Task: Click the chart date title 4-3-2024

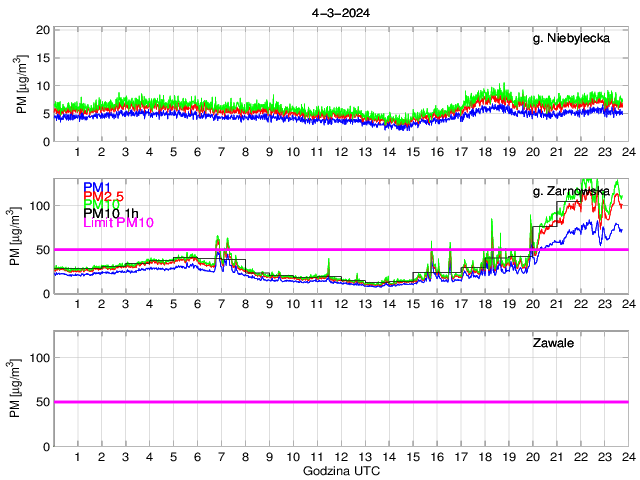Action: (341, 13)
